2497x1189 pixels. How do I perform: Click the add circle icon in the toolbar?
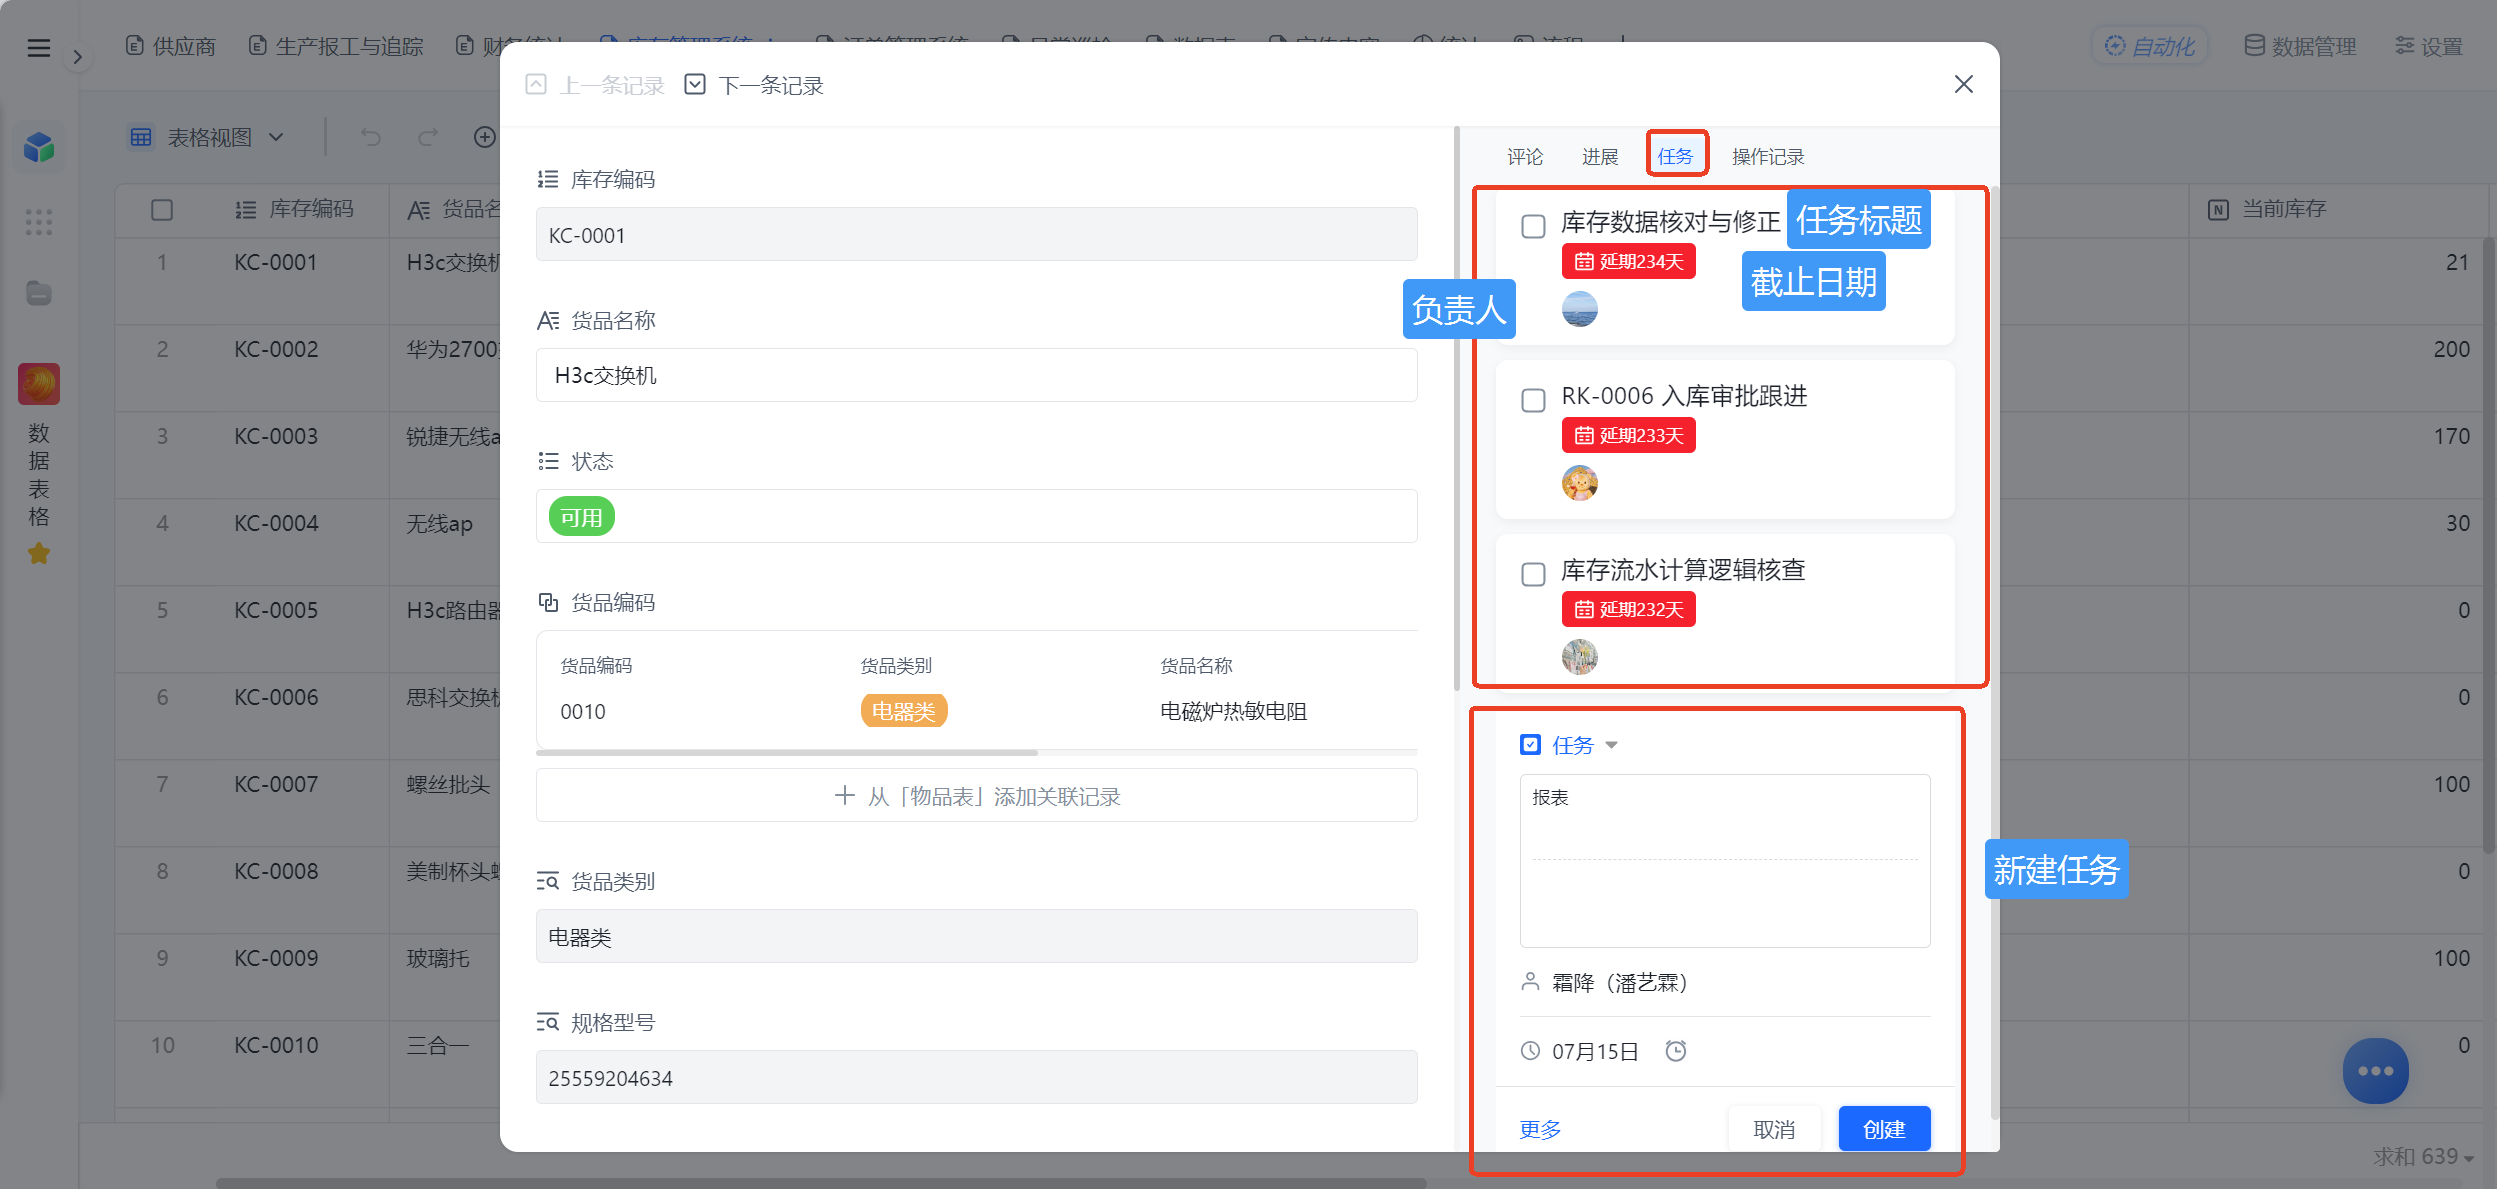pyautogui.click(x=485, y=137)
